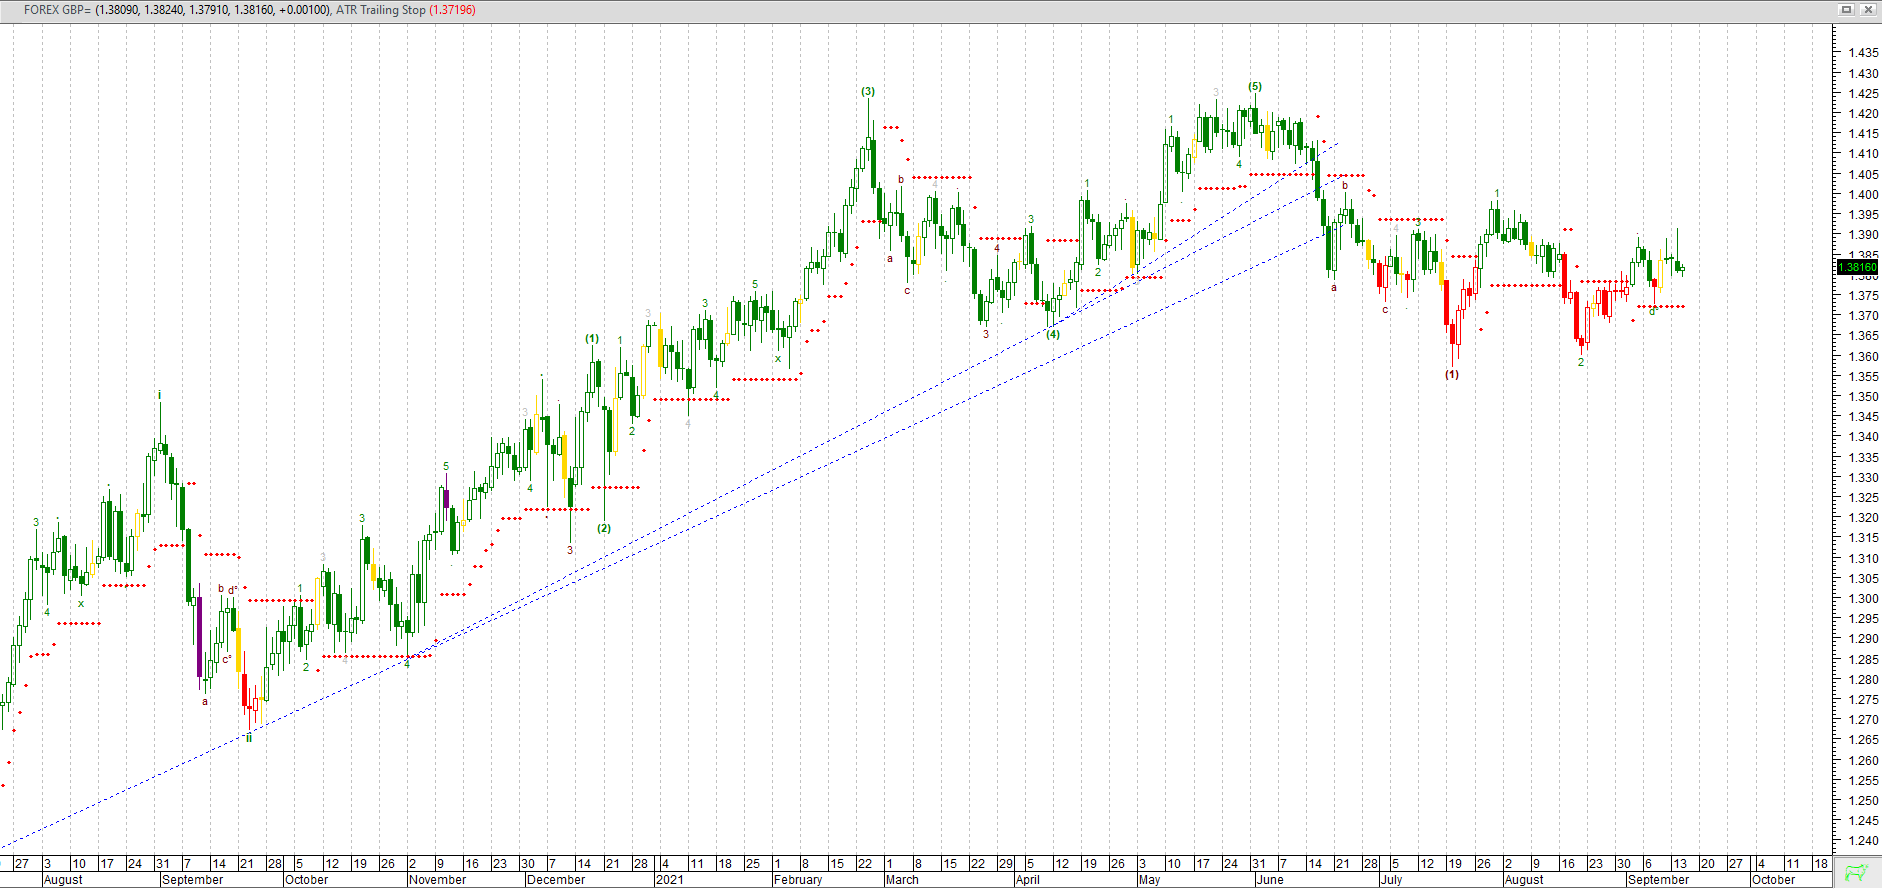Click the green (3) wave label at peak
This screenshot has width=1882, height=889.
(868, 91)
